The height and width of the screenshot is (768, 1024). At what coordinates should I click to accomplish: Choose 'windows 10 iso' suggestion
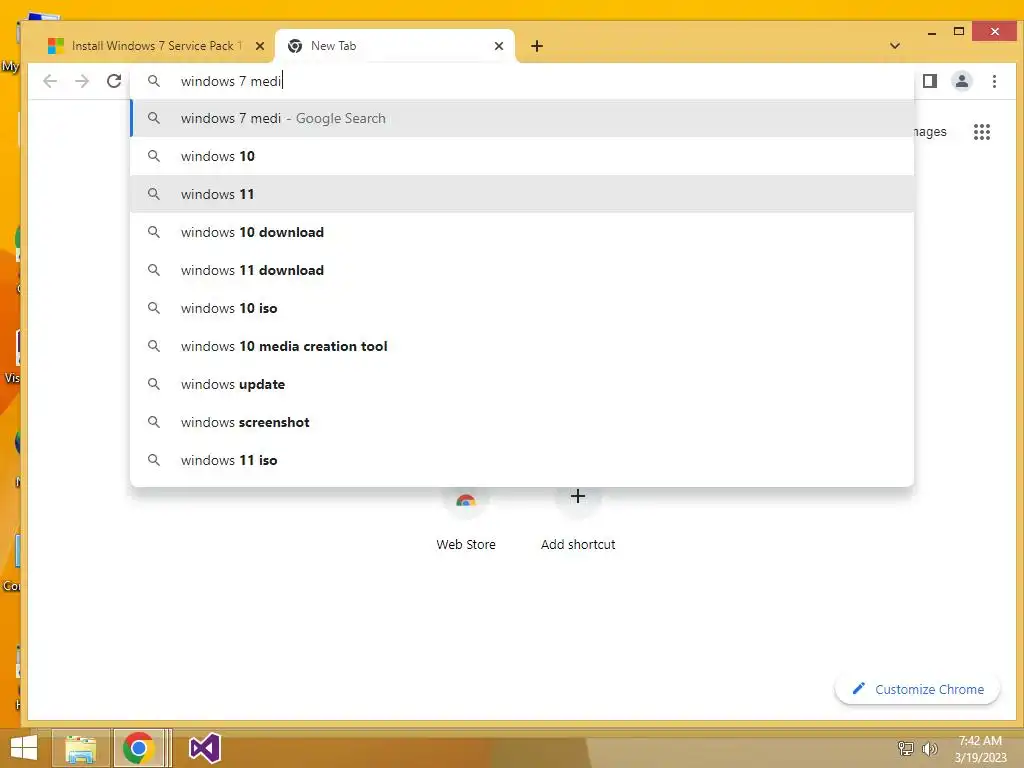pos(522,308)
